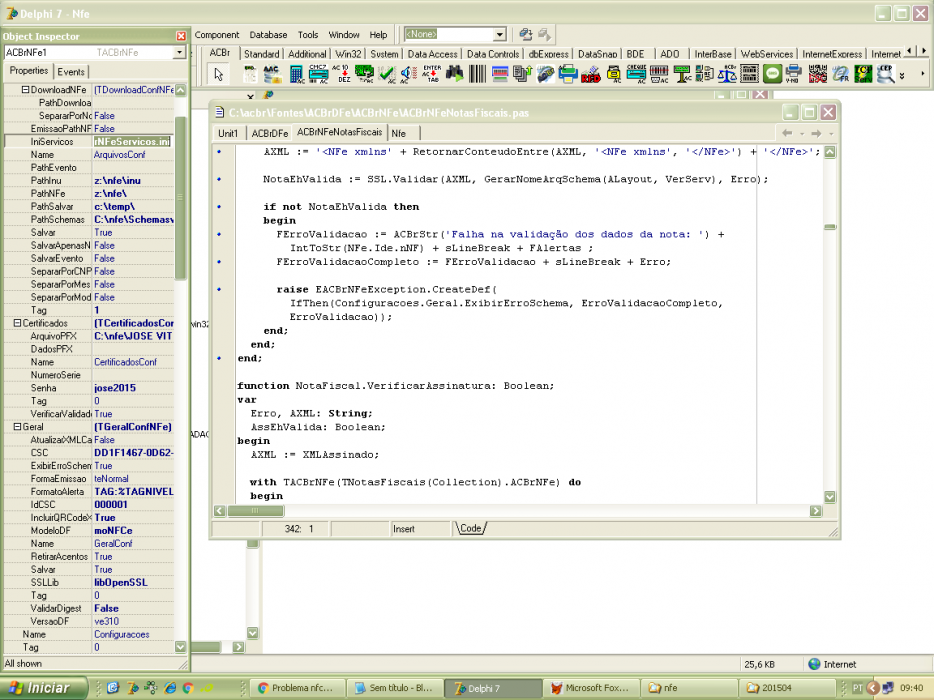Select the Data Access palette tab
Screen dimensions: 934x700
coord(432,54)
